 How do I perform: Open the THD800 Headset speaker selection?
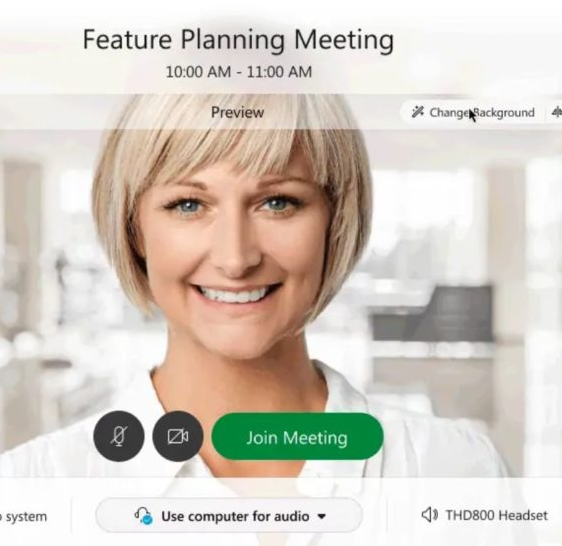tap(484, 515)
